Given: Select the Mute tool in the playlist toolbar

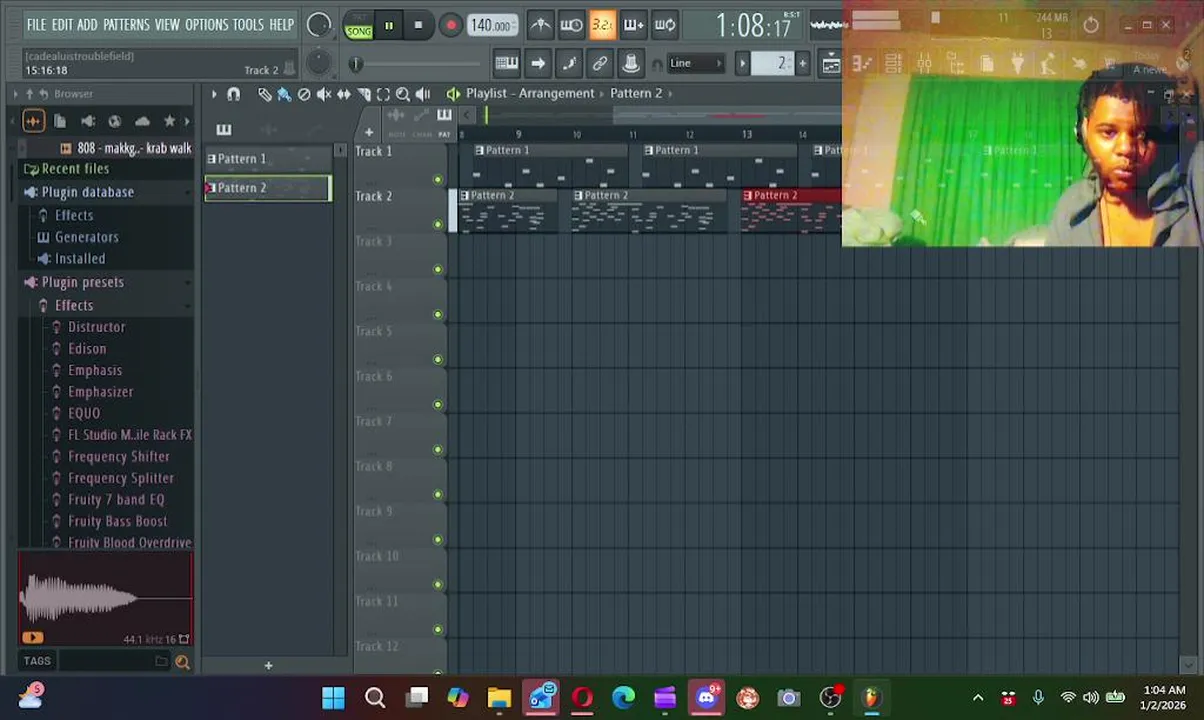Looking at the screenshot, I should pyautogui.click(x=324, y=94).
